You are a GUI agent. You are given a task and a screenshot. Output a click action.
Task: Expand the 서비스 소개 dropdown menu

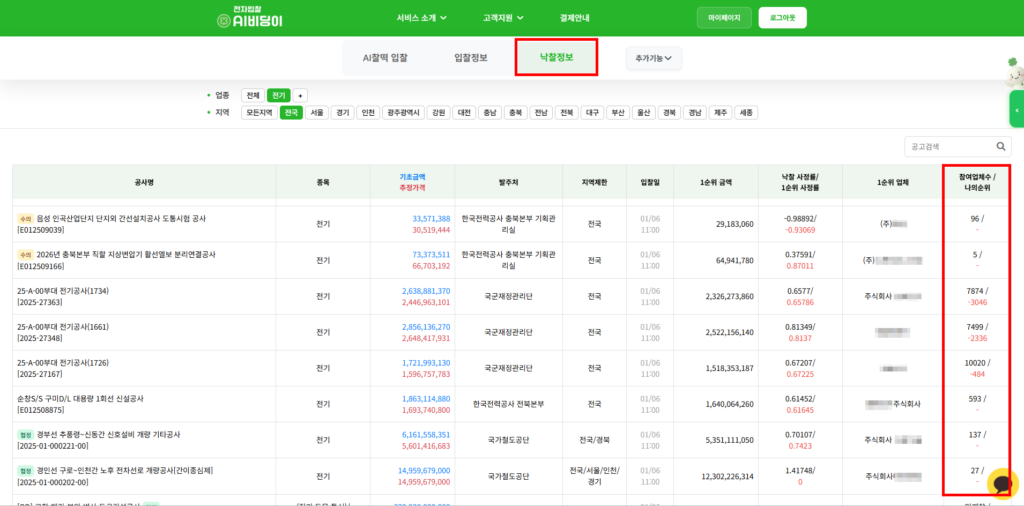pos(420,18)
